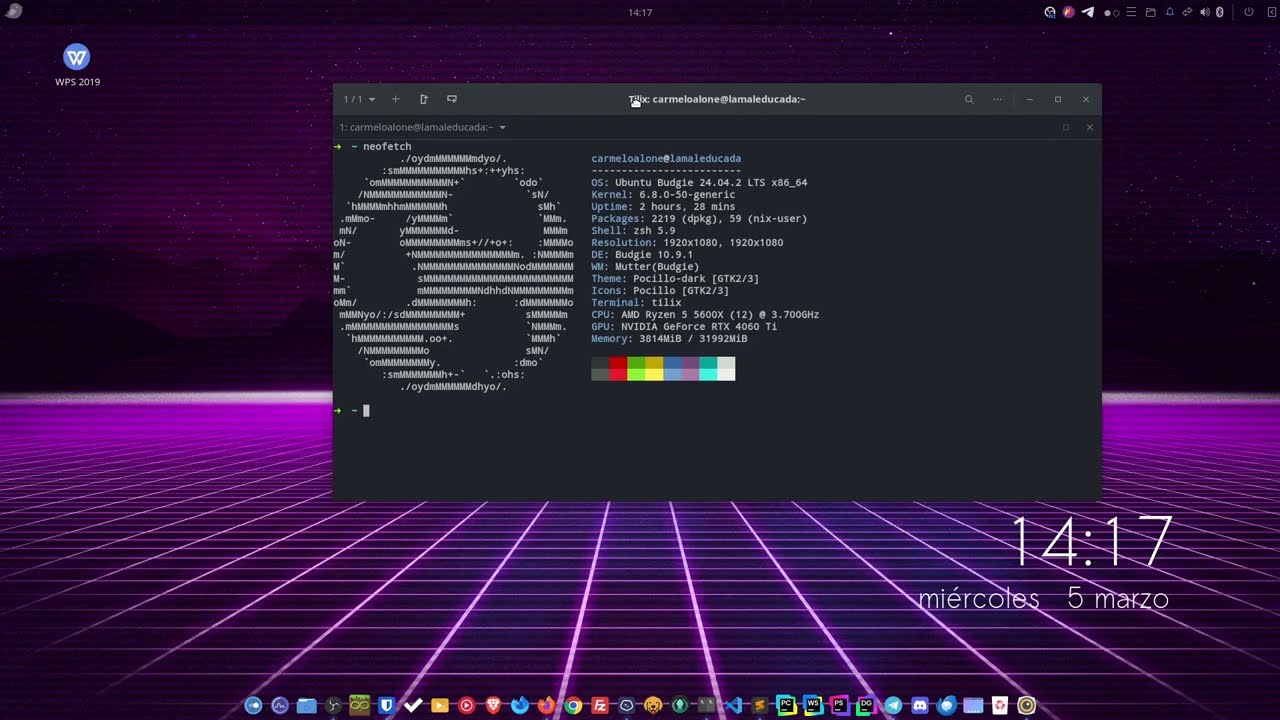Launch Discord from the dock

point(920,705)
